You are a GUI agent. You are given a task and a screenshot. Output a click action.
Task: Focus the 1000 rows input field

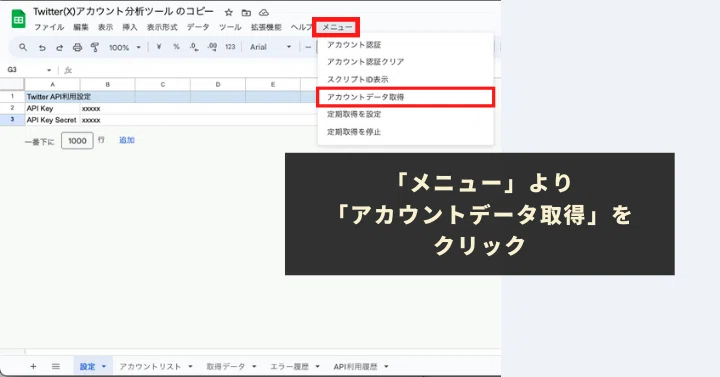click(x=77, y=141)
